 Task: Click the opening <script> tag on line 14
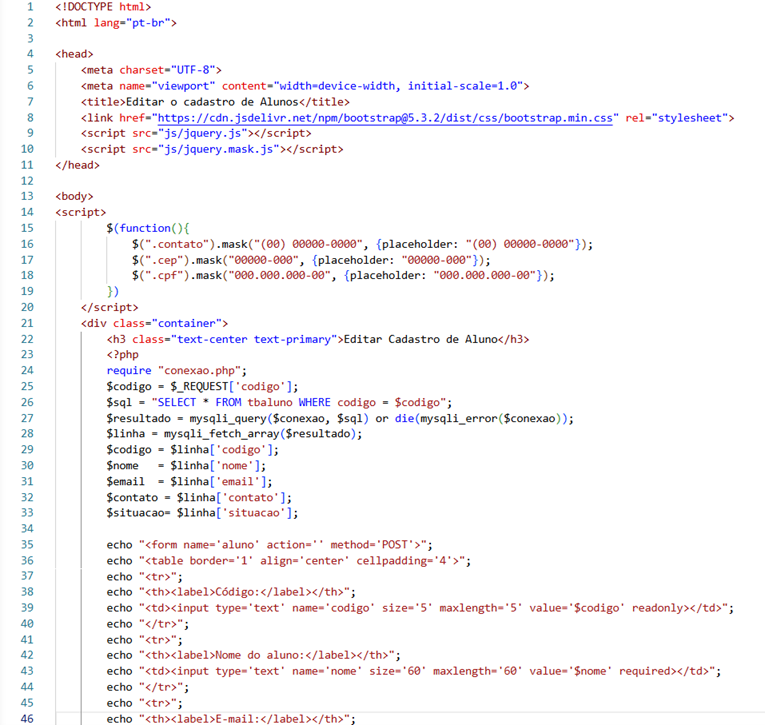81,212
